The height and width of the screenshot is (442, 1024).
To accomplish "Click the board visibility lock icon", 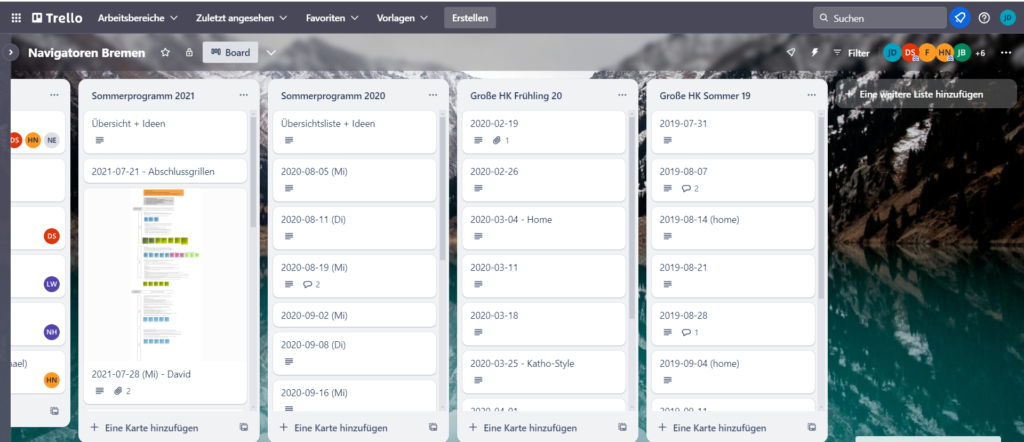I will click(x=189, y=52).
